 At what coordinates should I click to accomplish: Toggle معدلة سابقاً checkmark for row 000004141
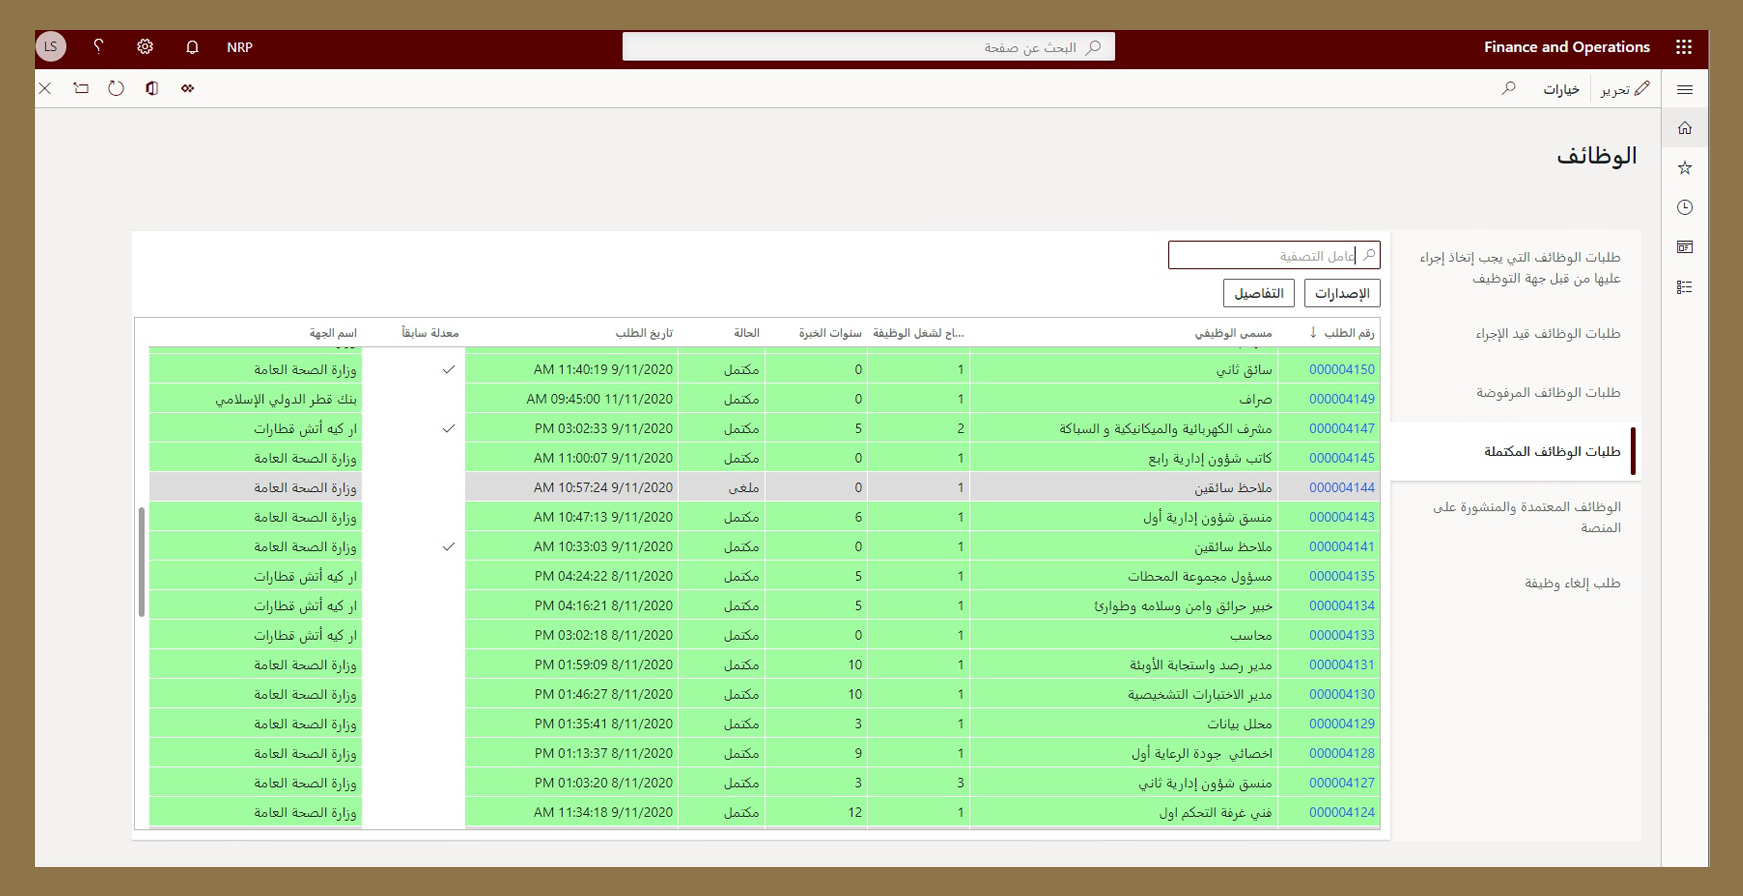[449, 547]
